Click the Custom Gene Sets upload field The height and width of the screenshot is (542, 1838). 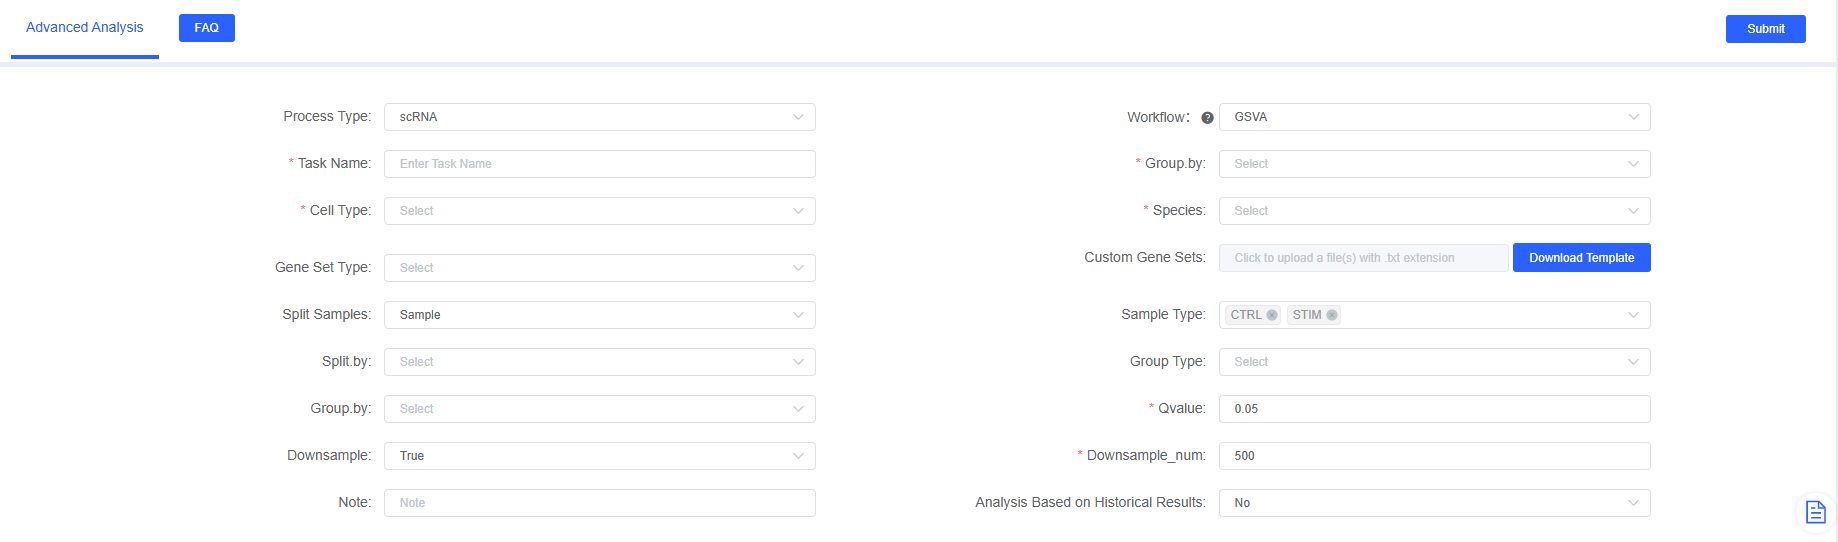(1362, 258)
